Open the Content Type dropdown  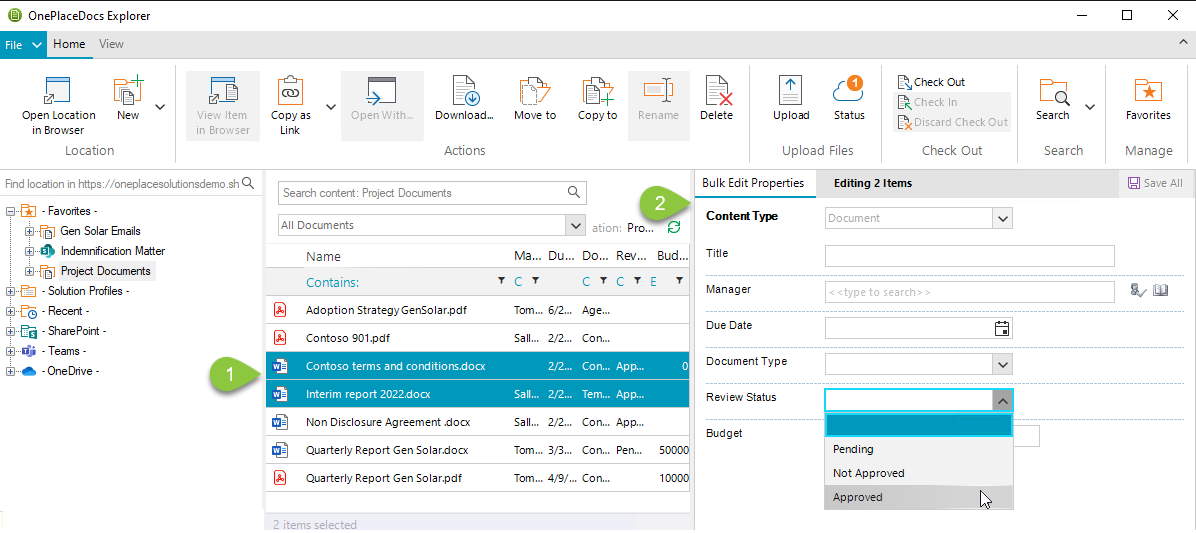[1002, 218]
